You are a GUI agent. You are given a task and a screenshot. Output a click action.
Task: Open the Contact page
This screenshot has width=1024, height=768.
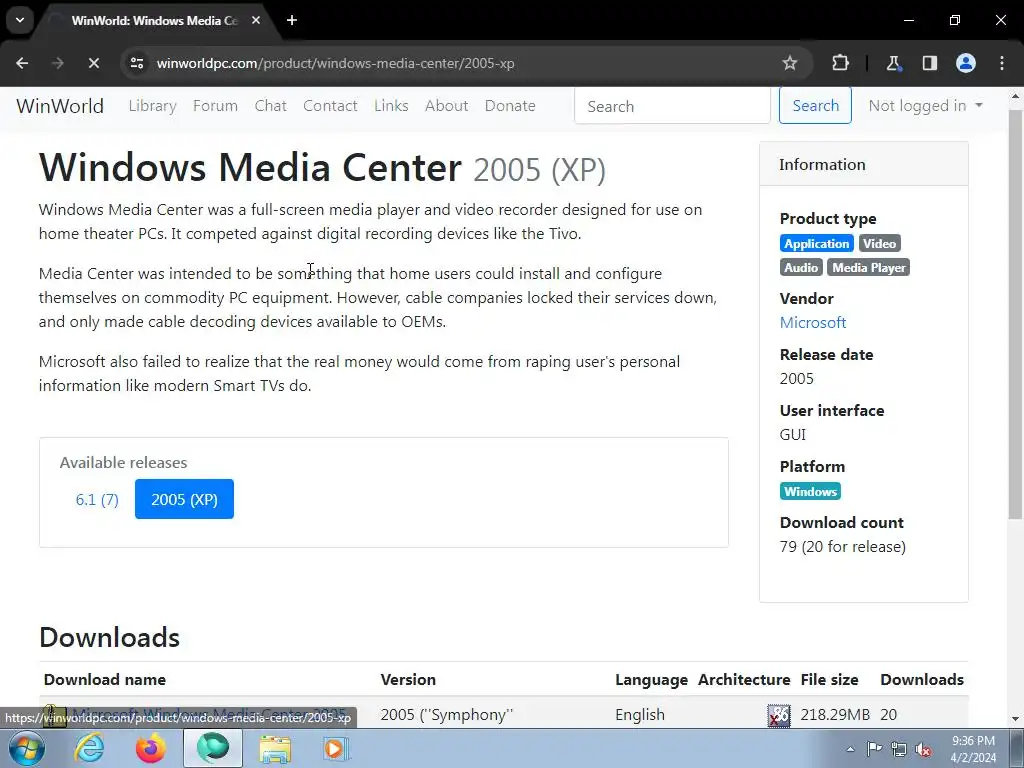(330, 106)
